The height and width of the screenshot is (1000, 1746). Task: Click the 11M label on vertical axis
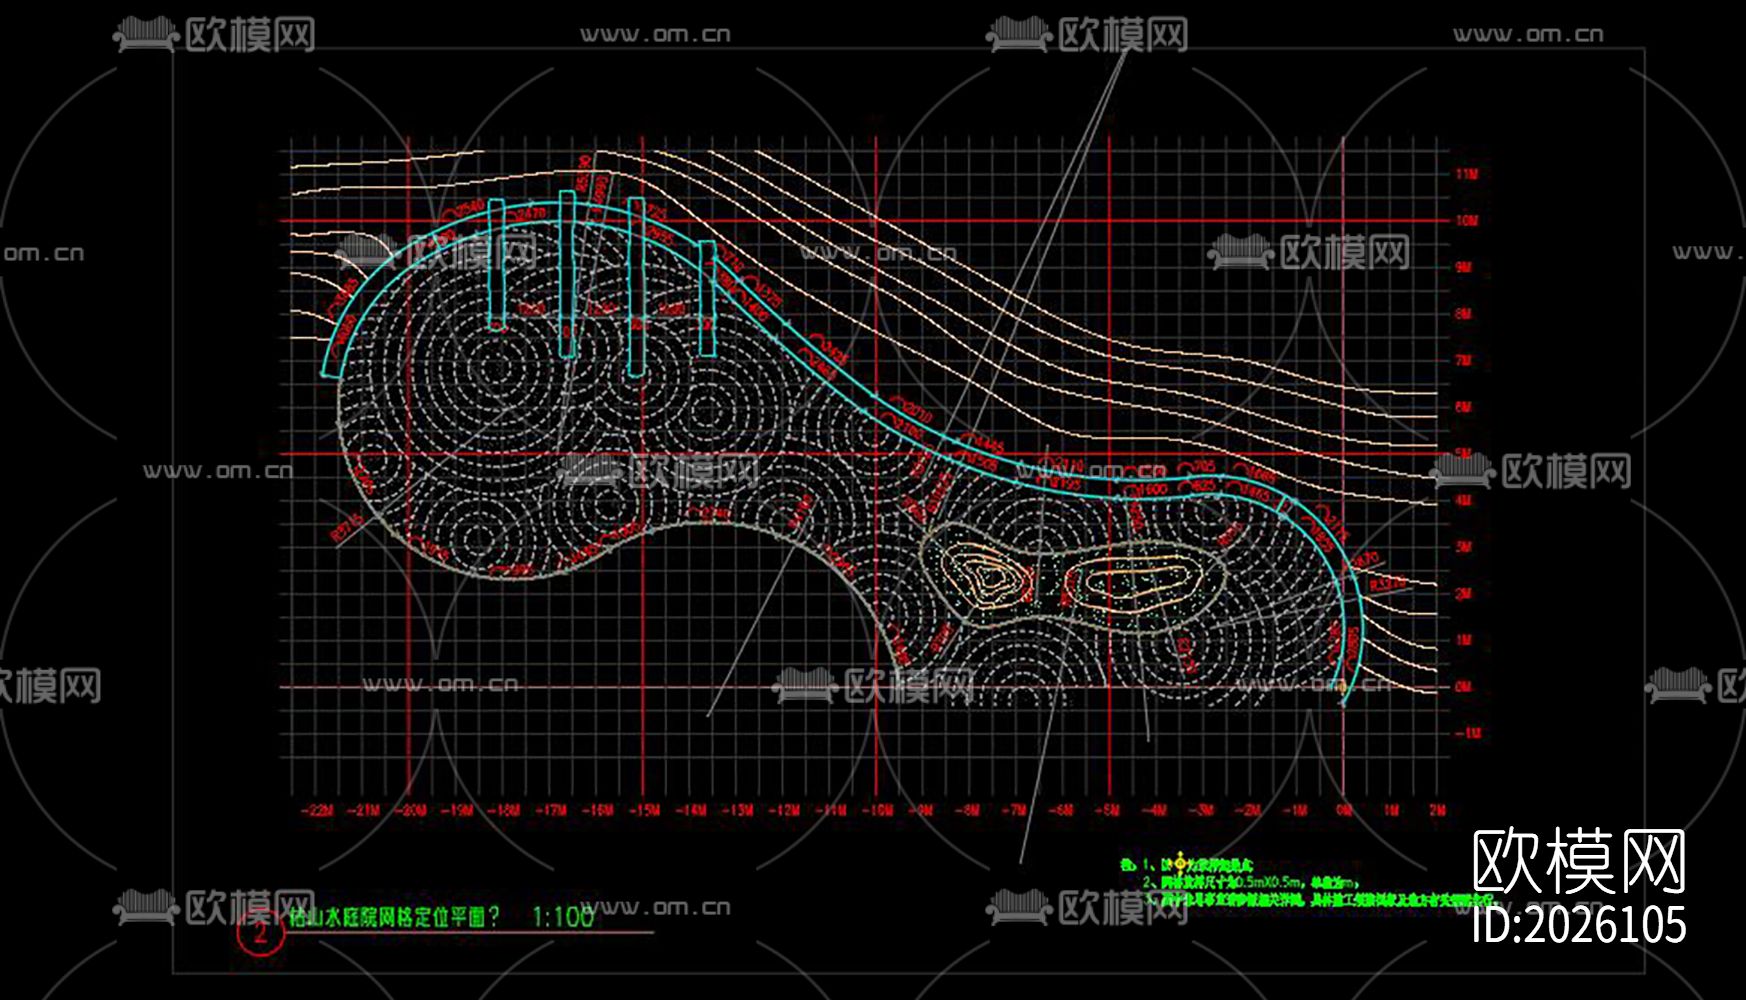coord(1467,174)
